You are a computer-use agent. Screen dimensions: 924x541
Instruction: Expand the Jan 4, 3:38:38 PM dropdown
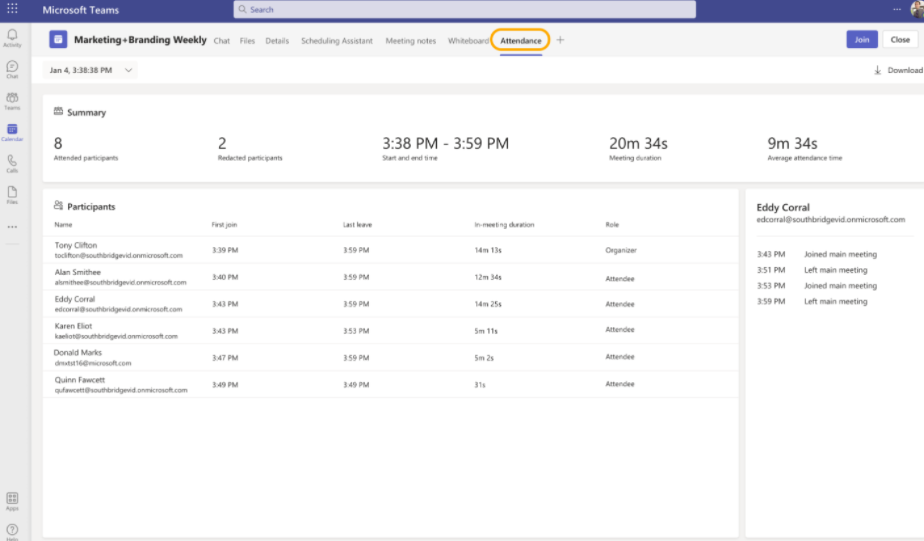[90, 70]
